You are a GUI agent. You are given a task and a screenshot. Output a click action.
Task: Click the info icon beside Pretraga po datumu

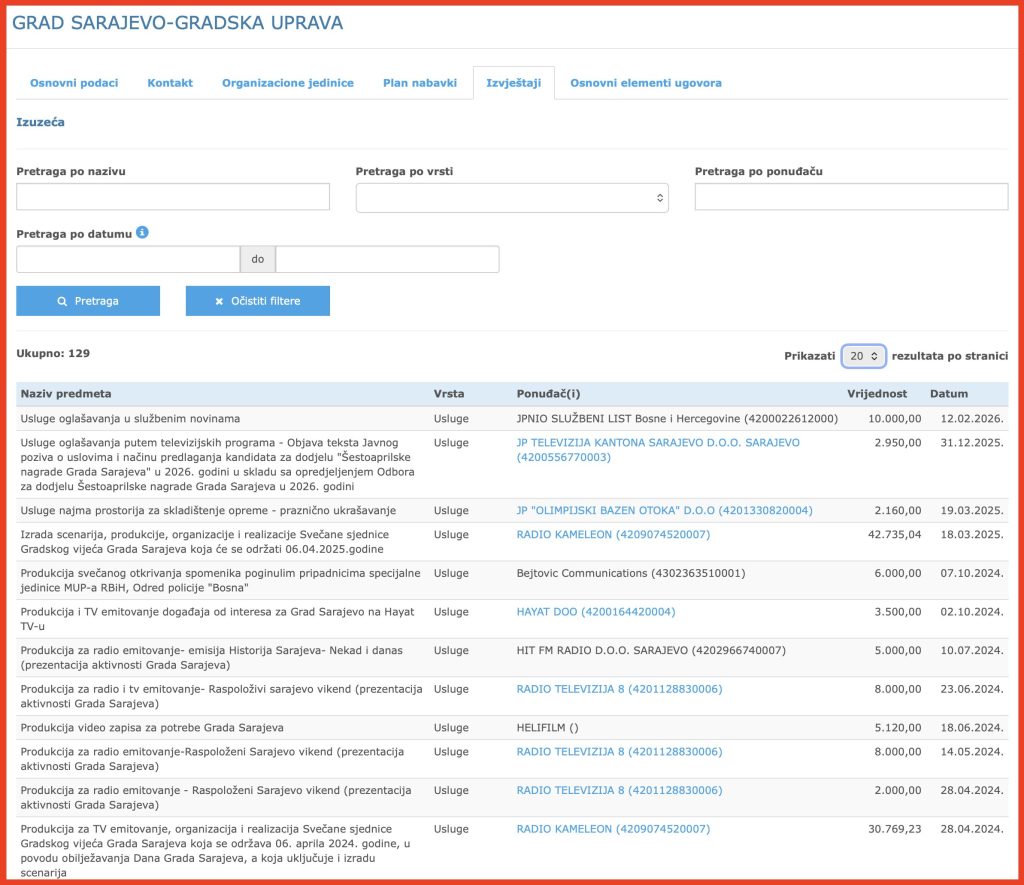[x=142, y=233]
